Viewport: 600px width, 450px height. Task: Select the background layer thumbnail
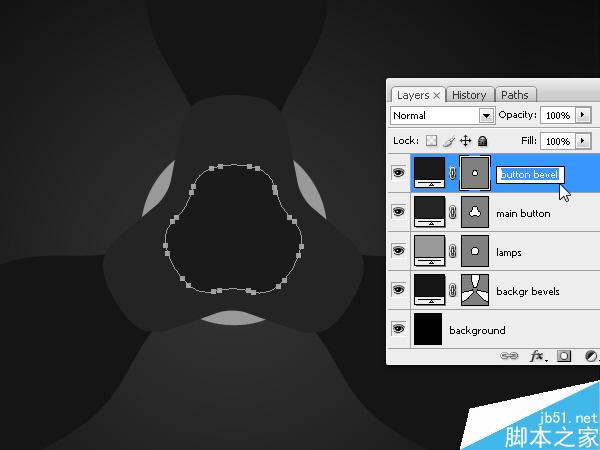coord(428,329)
